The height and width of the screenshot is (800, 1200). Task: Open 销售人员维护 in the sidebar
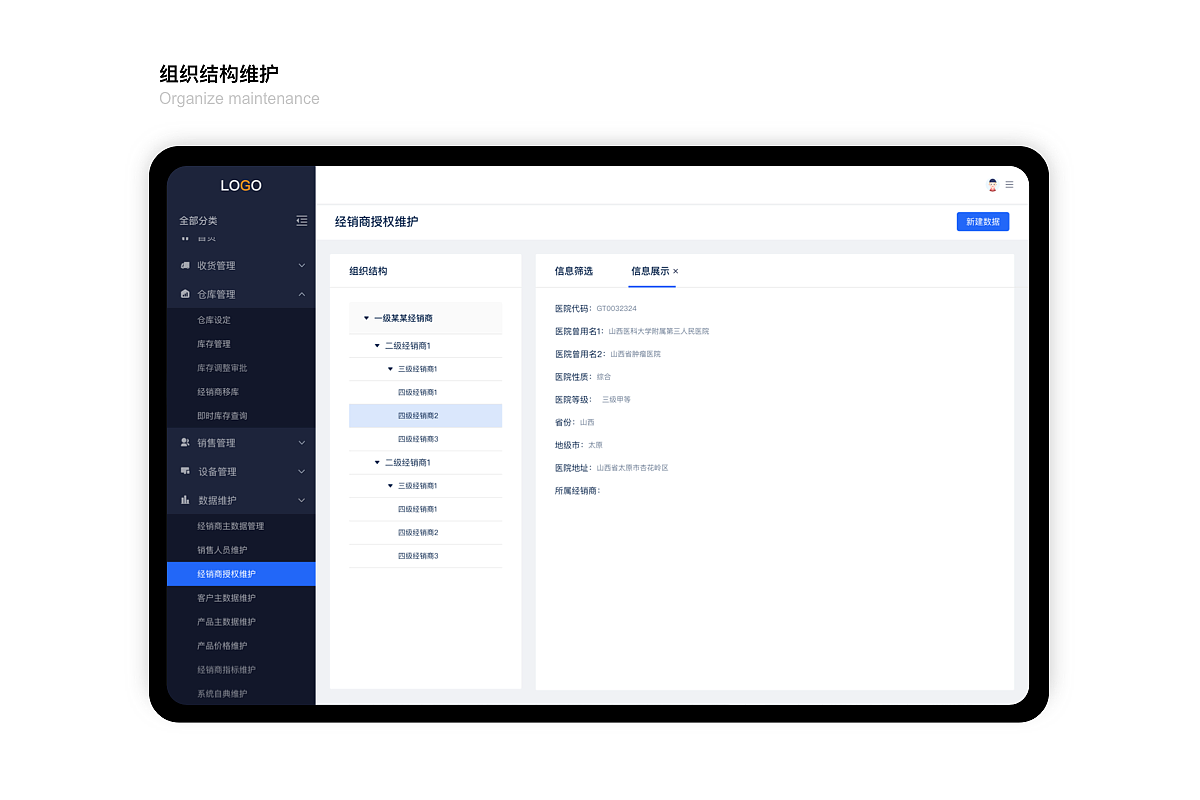(222, 550)
